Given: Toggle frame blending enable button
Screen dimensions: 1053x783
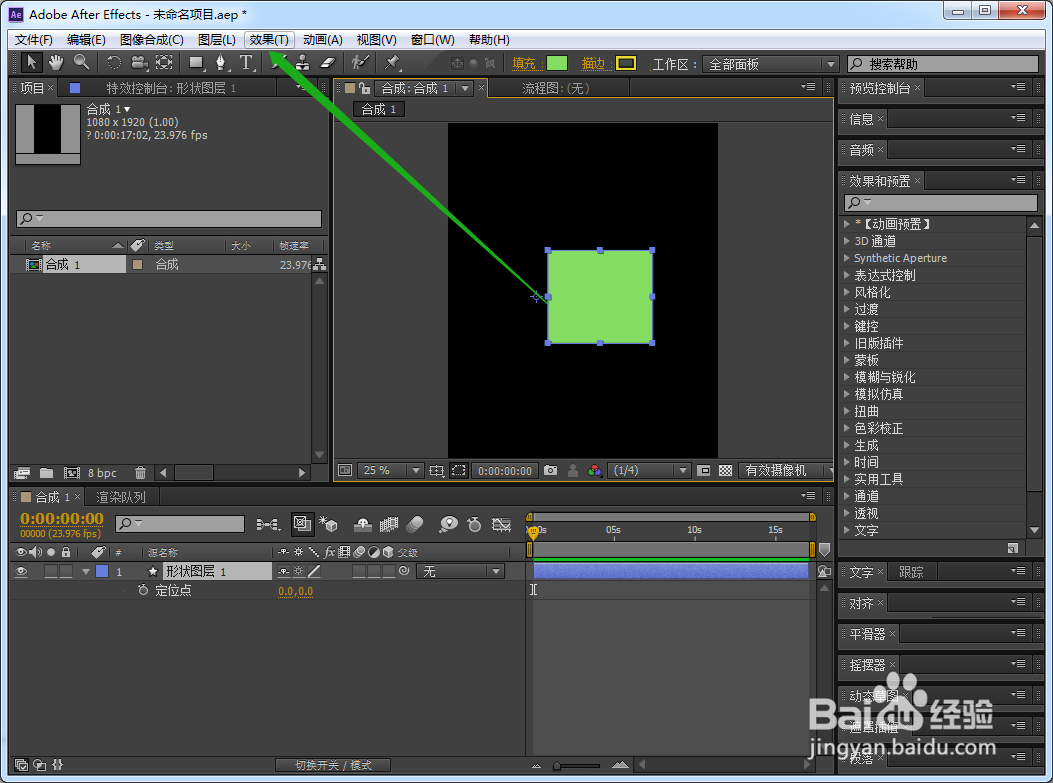Looking at the screenshot, I should (x=389, y=524).
